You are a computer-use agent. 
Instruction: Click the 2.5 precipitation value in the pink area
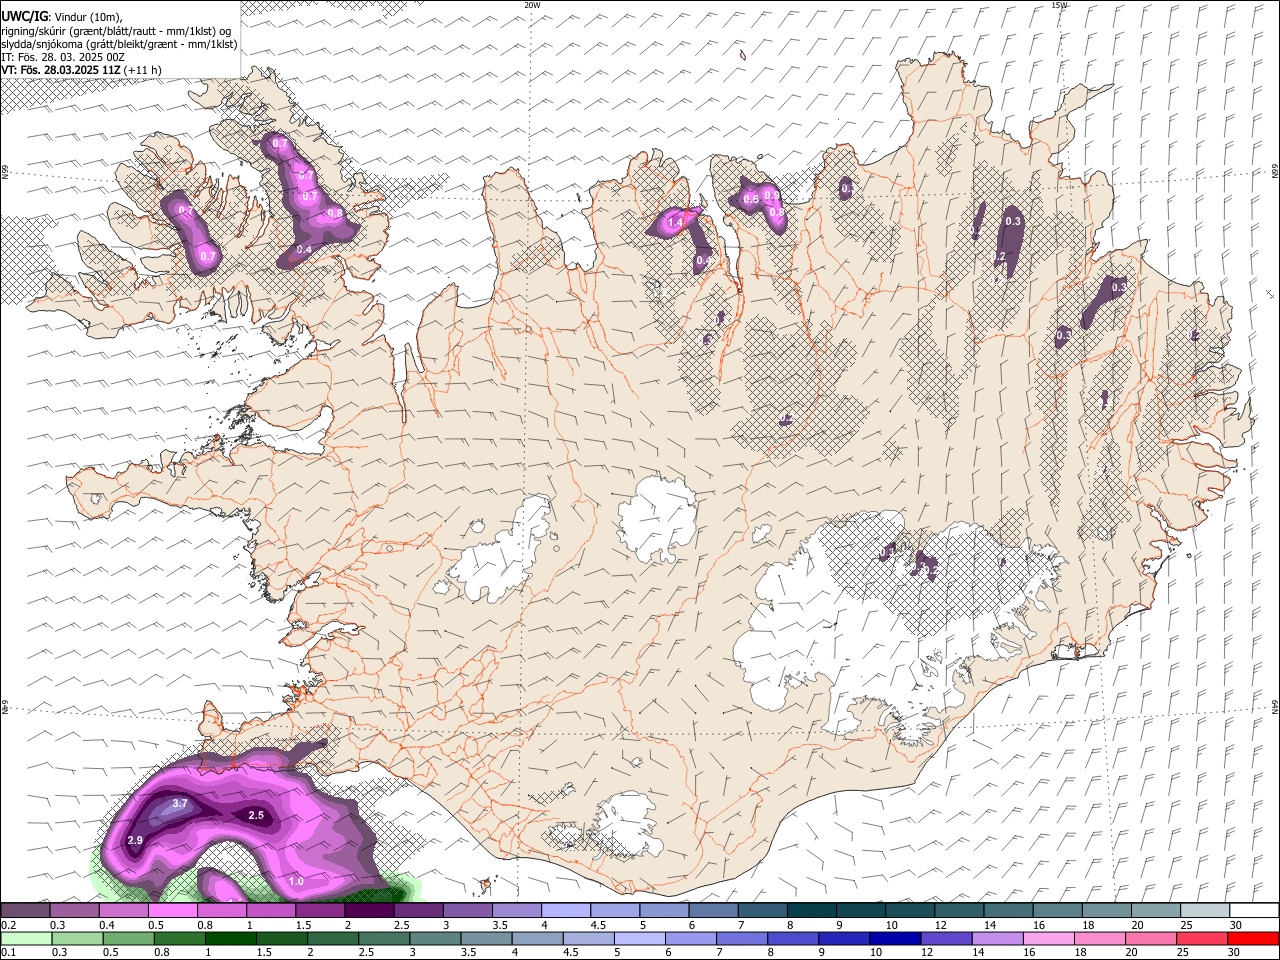[x=256, y=816]
